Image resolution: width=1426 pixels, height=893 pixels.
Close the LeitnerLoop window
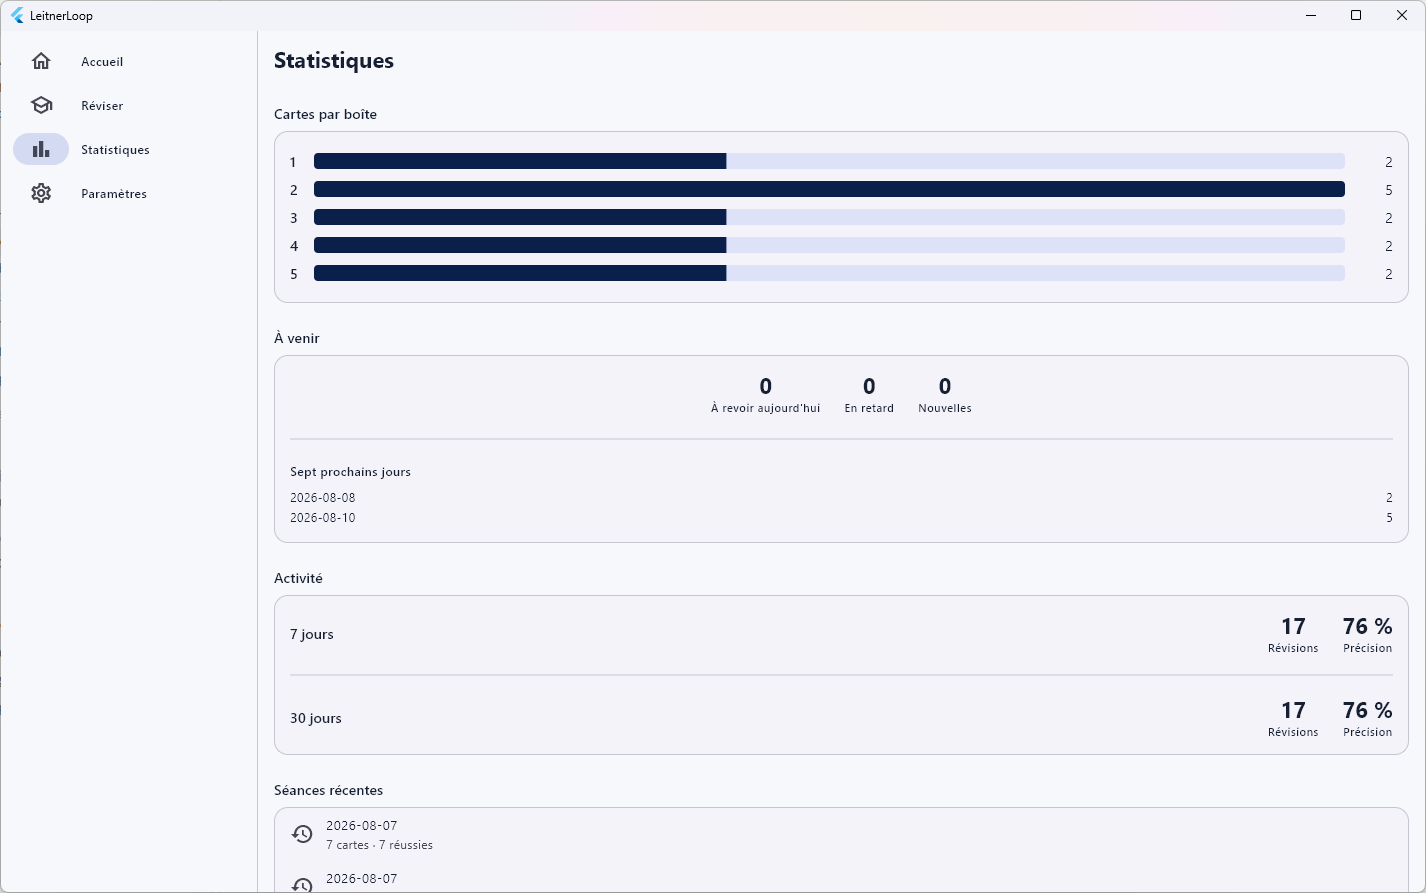click(x=1402, y=15)
